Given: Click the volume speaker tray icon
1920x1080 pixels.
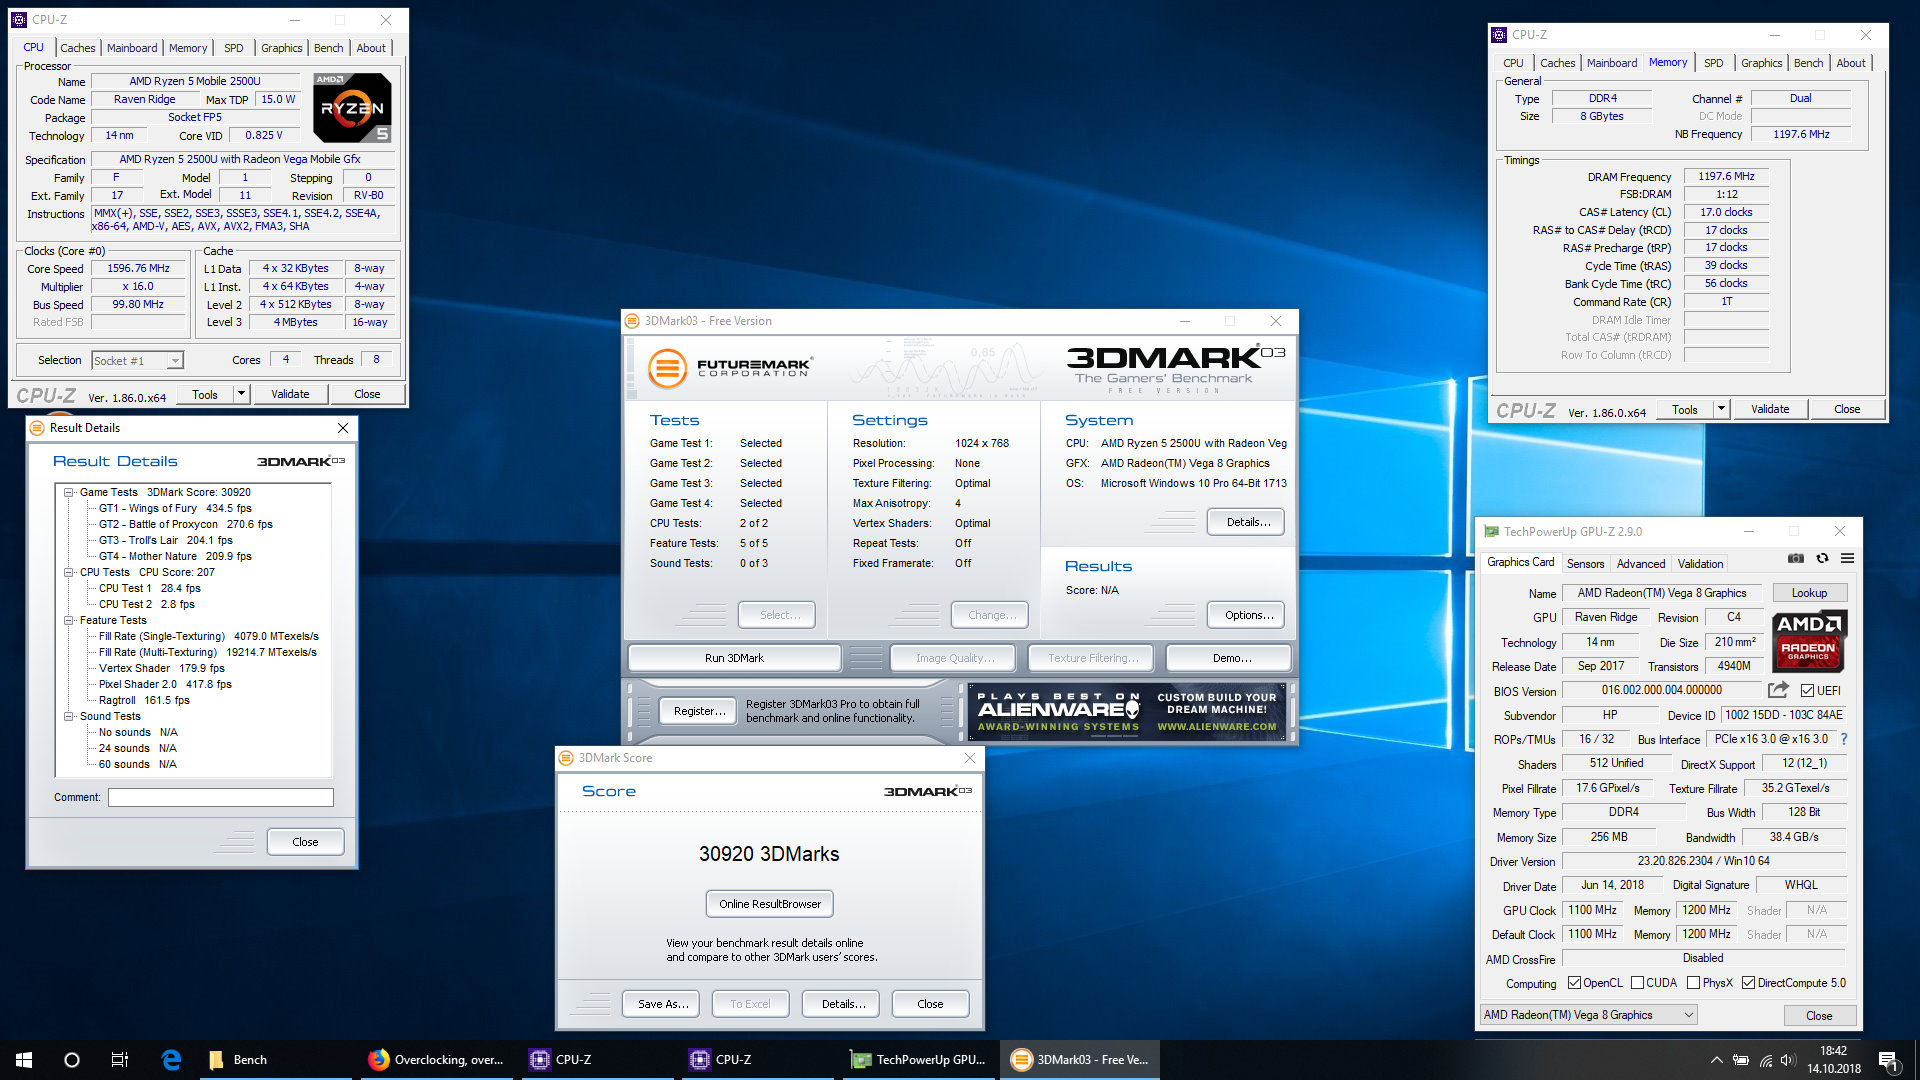Looking at the screenshot, I should click(1789, 1060).
